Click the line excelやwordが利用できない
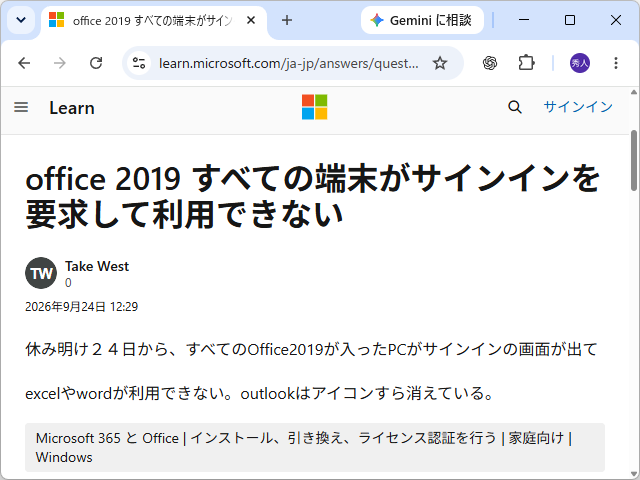640x480 pixels. (x=260, y=393)
